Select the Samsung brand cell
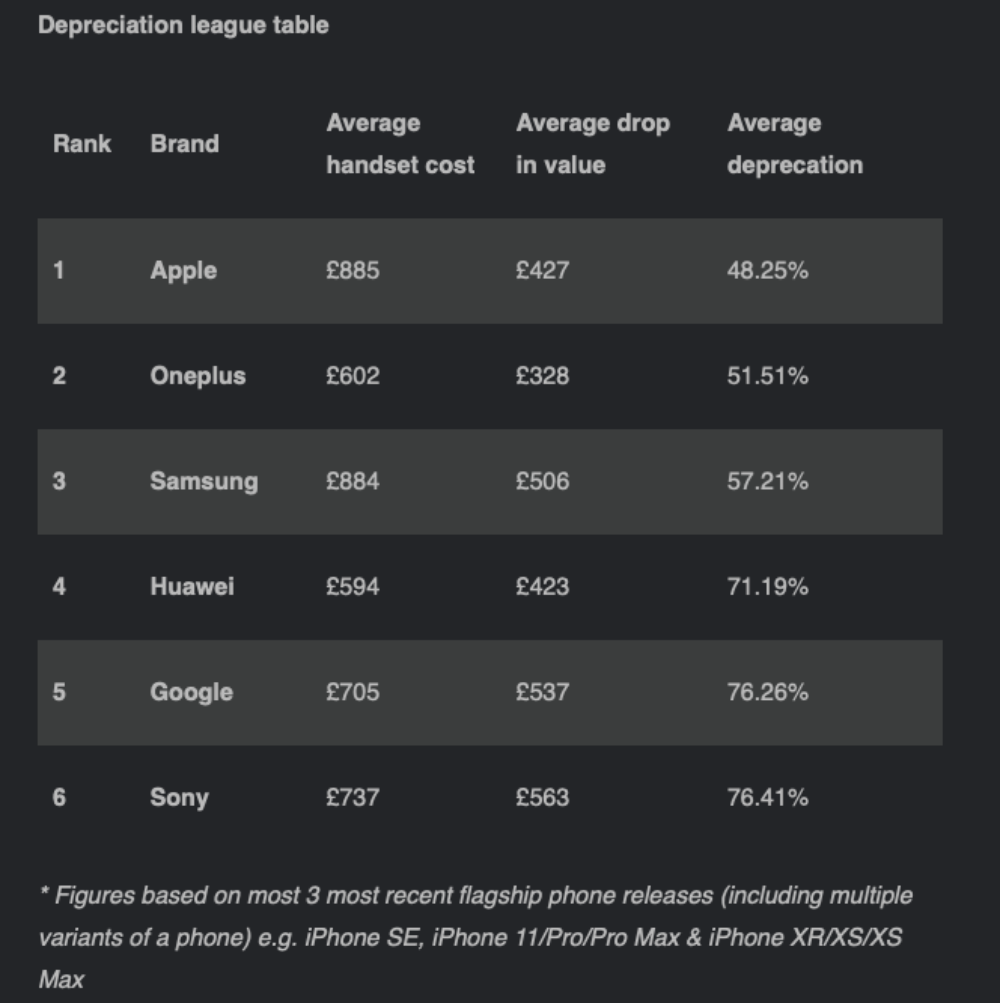 [x=204, y=481]
